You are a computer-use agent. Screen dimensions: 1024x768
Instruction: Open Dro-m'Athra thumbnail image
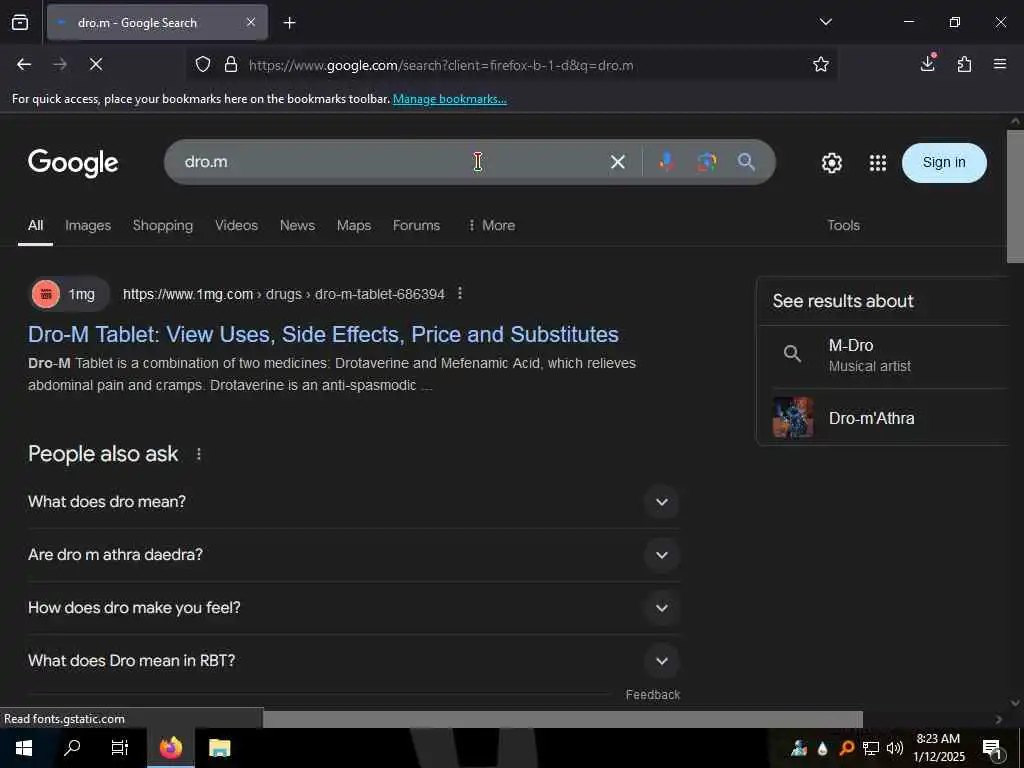[793, 417]
